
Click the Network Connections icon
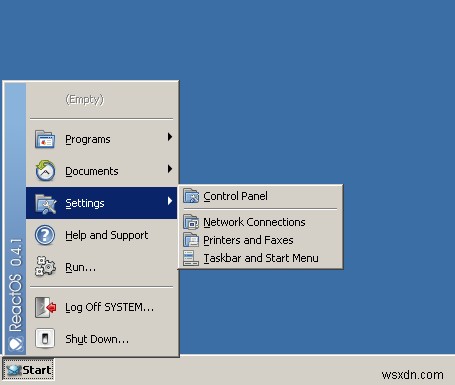click(x=191, y=222)
